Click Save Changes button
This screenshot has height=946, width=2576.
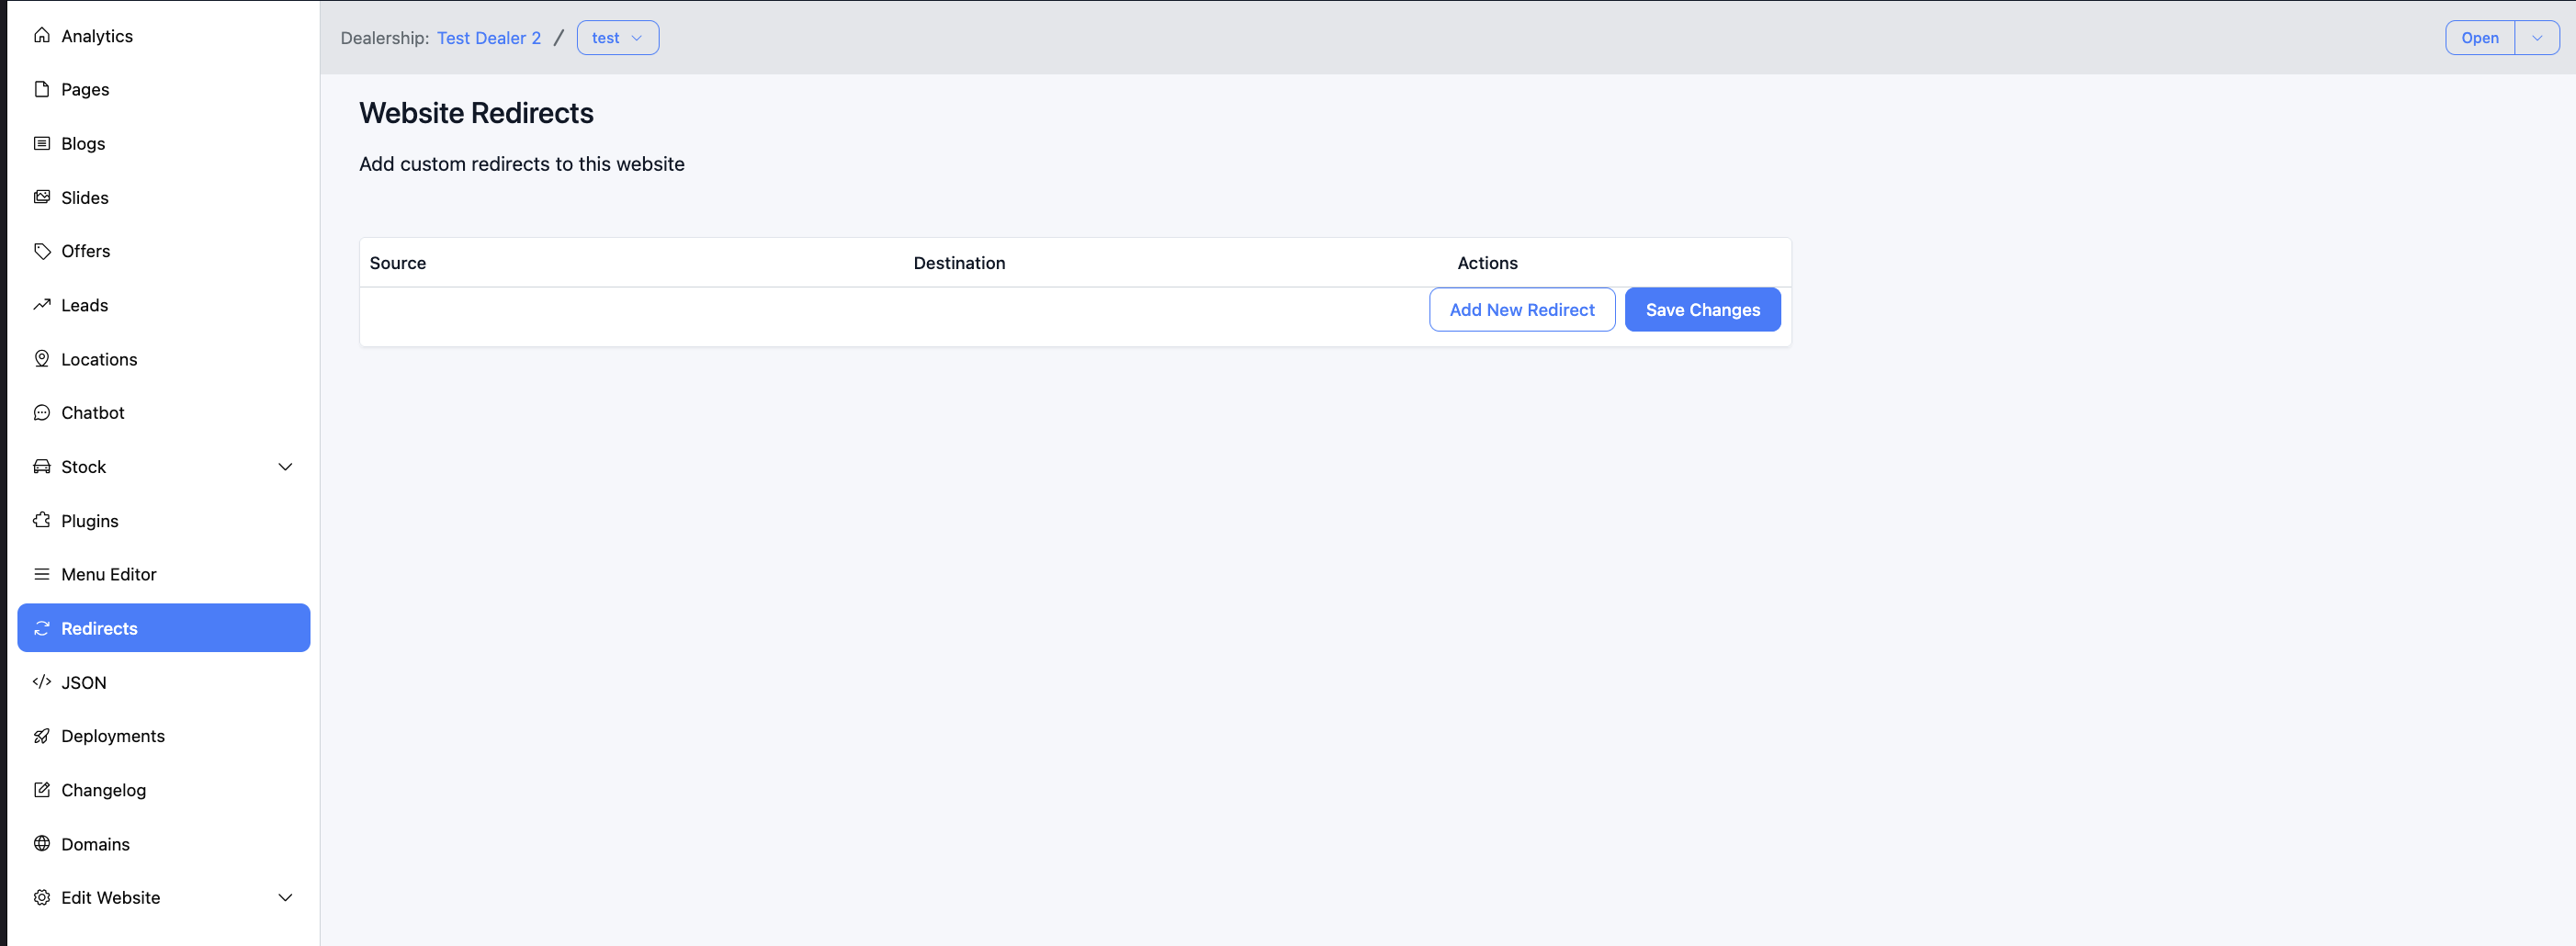(1702, 310)
